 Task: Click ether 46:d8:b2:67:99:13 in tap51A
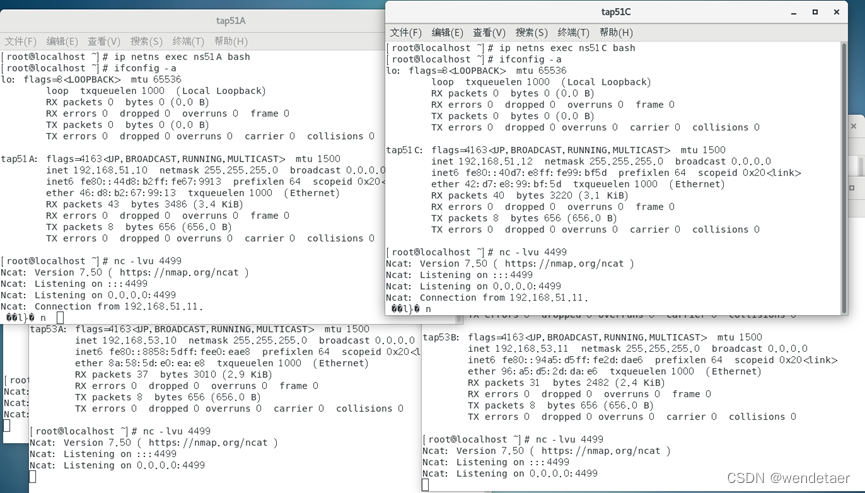coord(111,193)
